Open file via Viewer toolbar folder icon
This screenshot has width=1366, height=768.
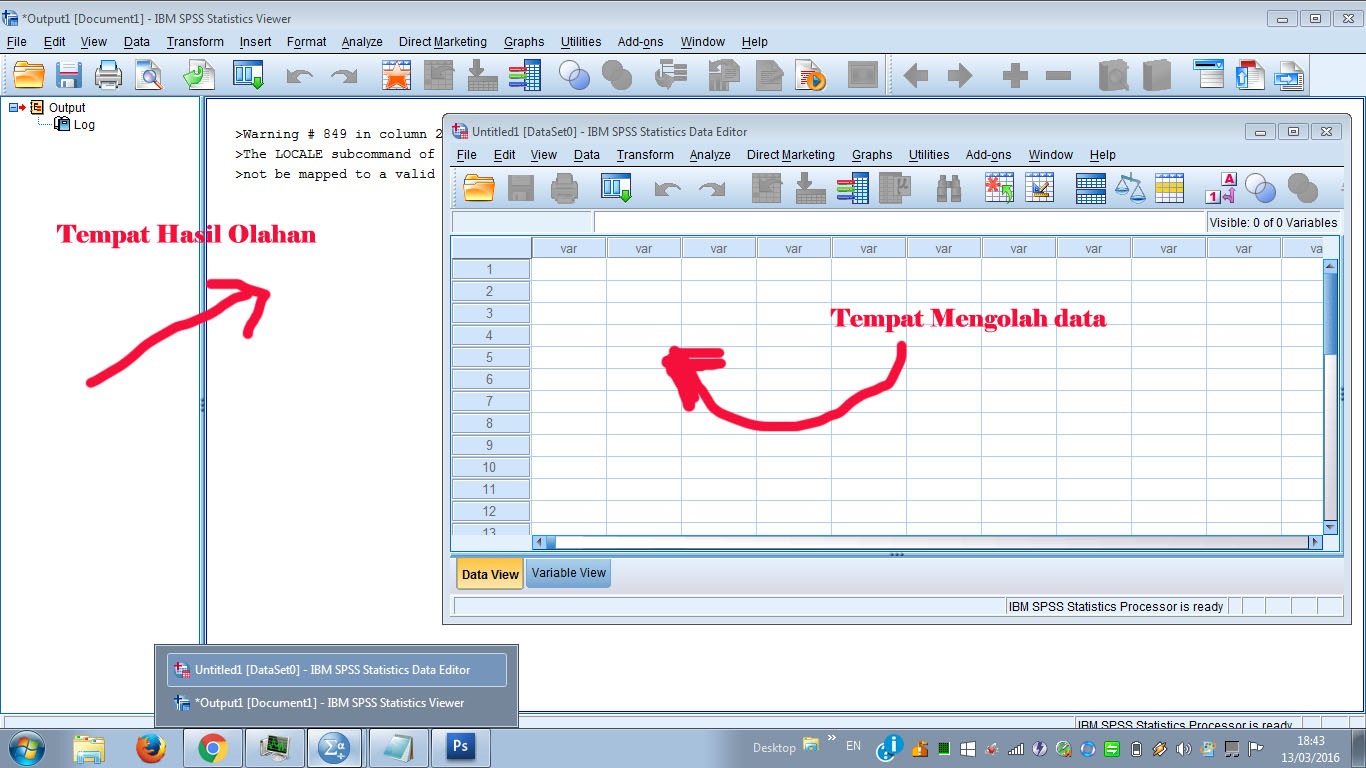point(29,76)
